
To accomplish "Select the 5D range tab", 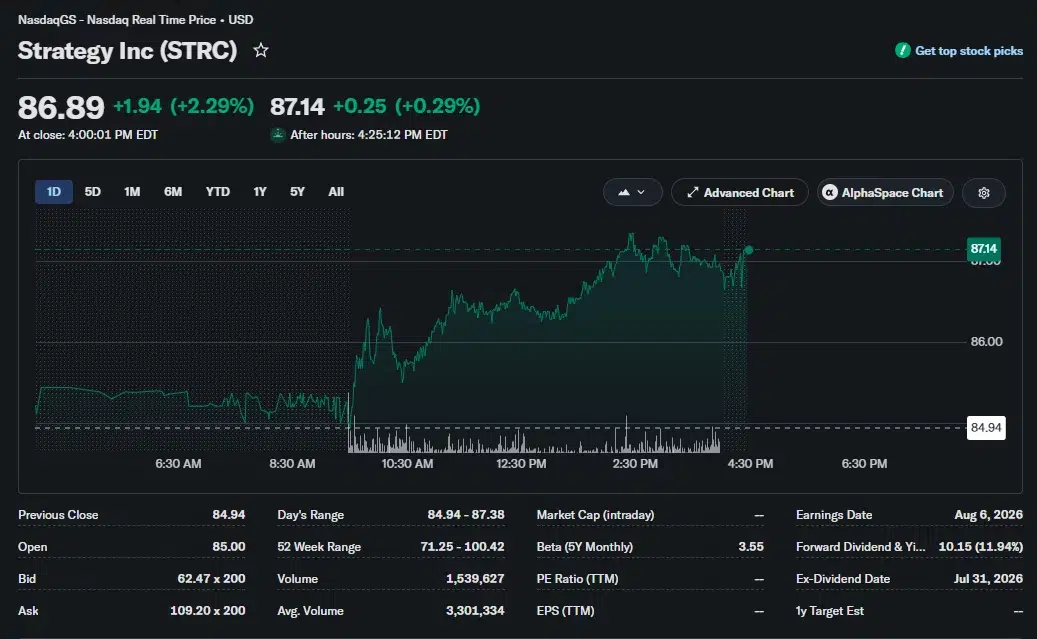I will (93, 192).
